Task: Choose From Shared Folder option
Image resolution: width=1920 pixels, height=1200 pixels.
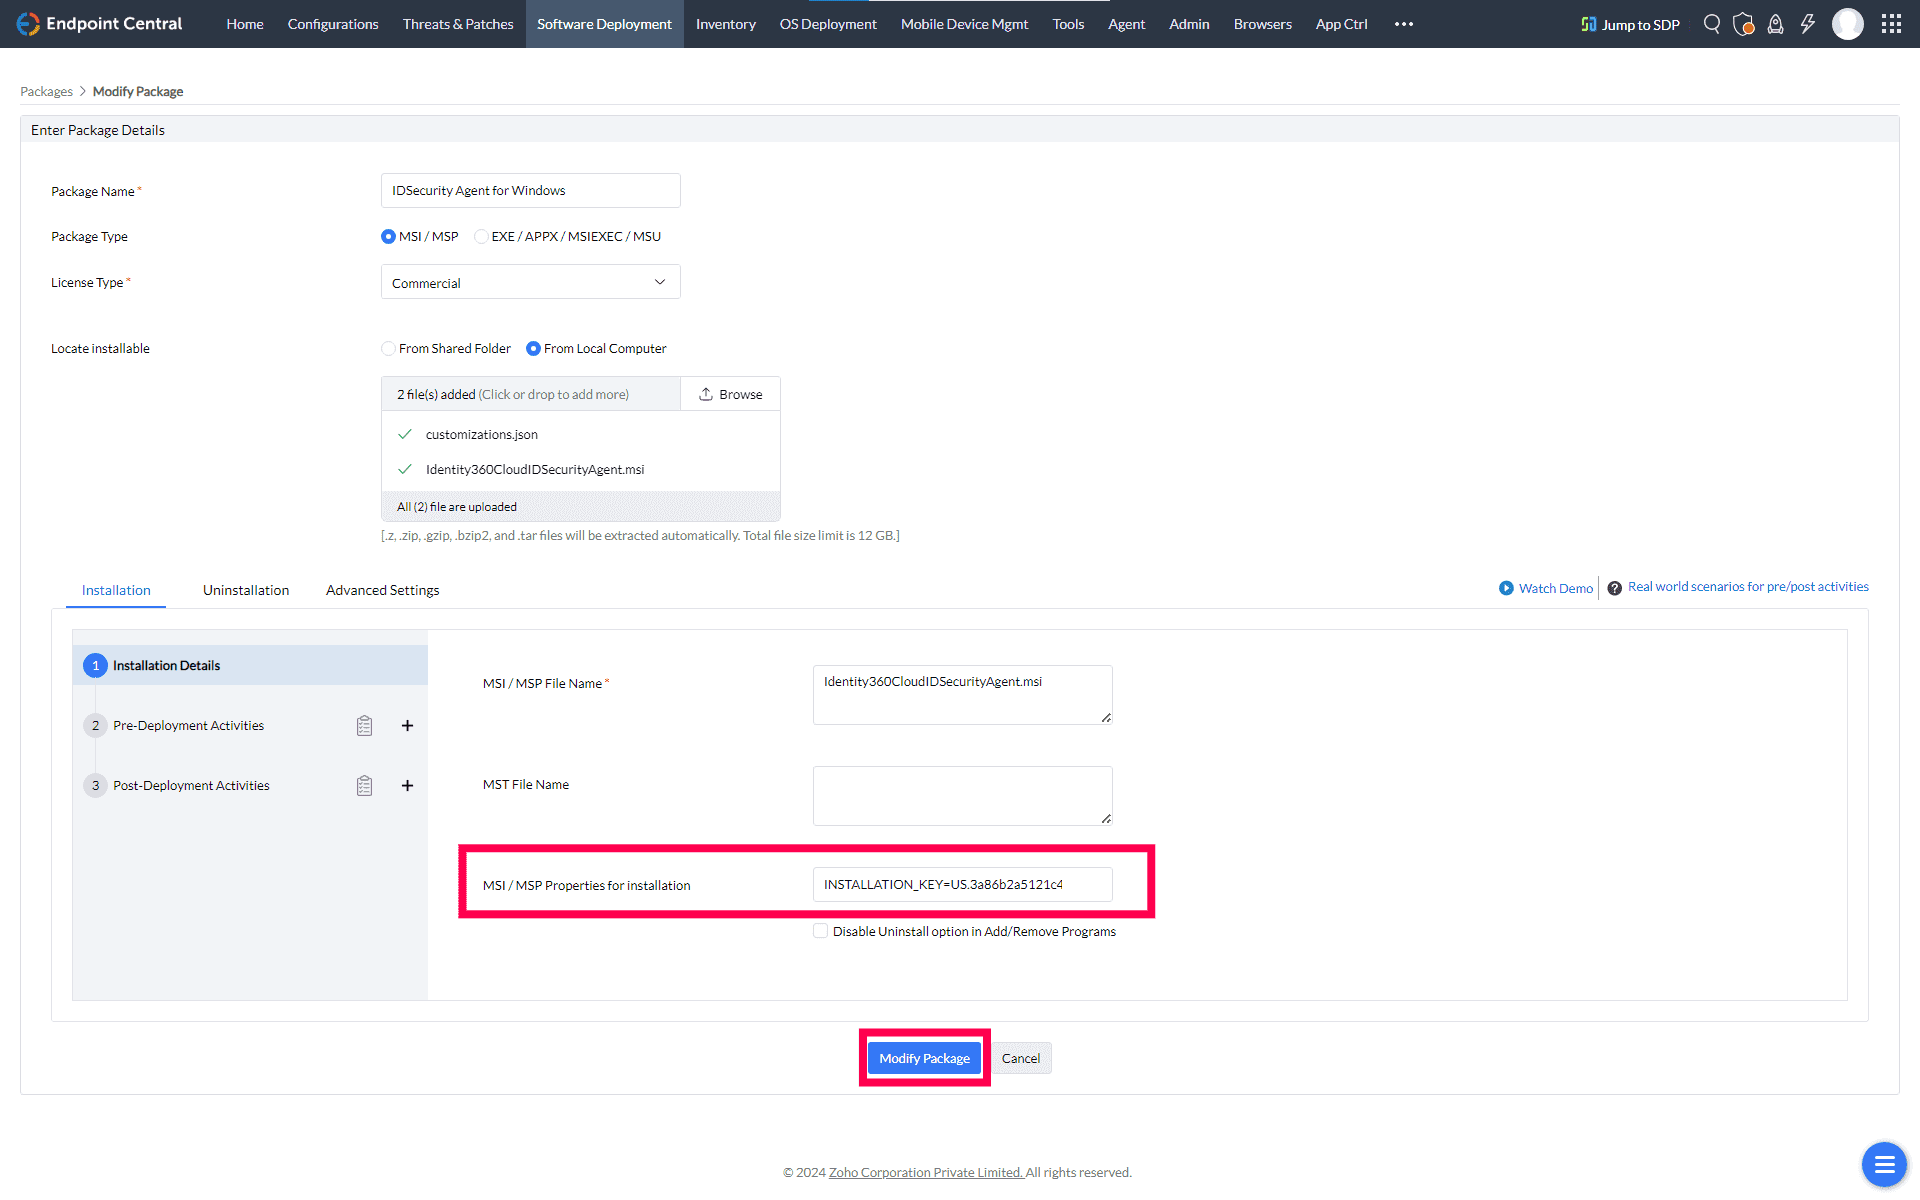Action: pos(388,349)
